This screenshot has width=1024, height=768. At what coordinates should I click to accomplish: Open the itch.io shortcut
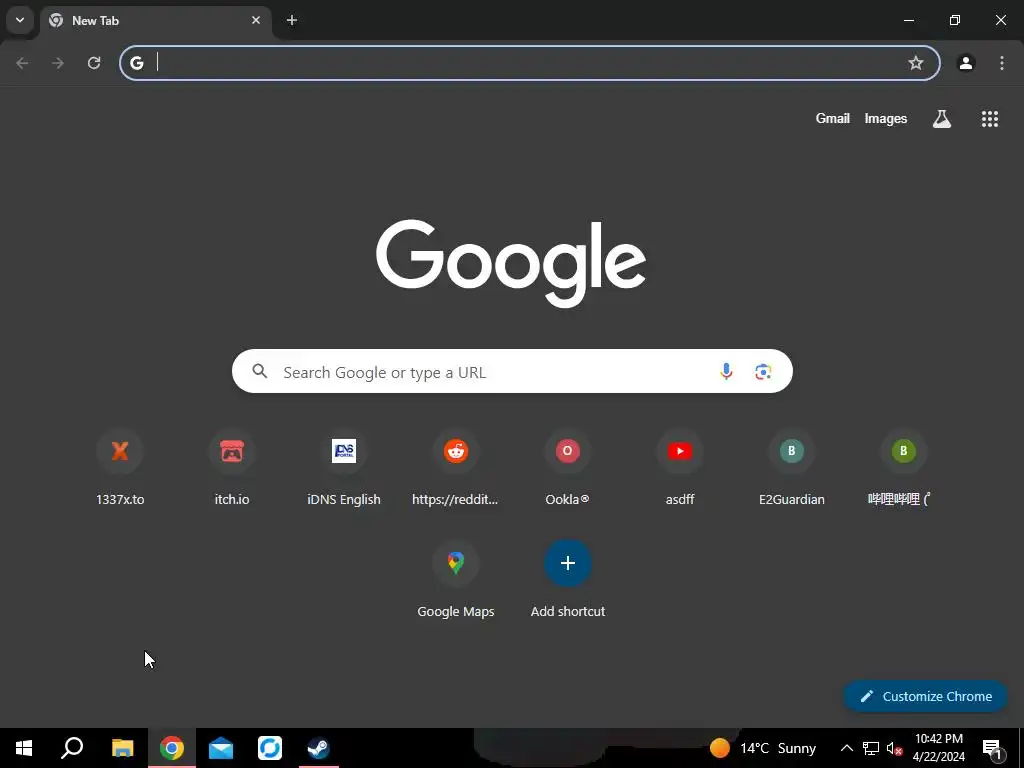coord(232,468)
